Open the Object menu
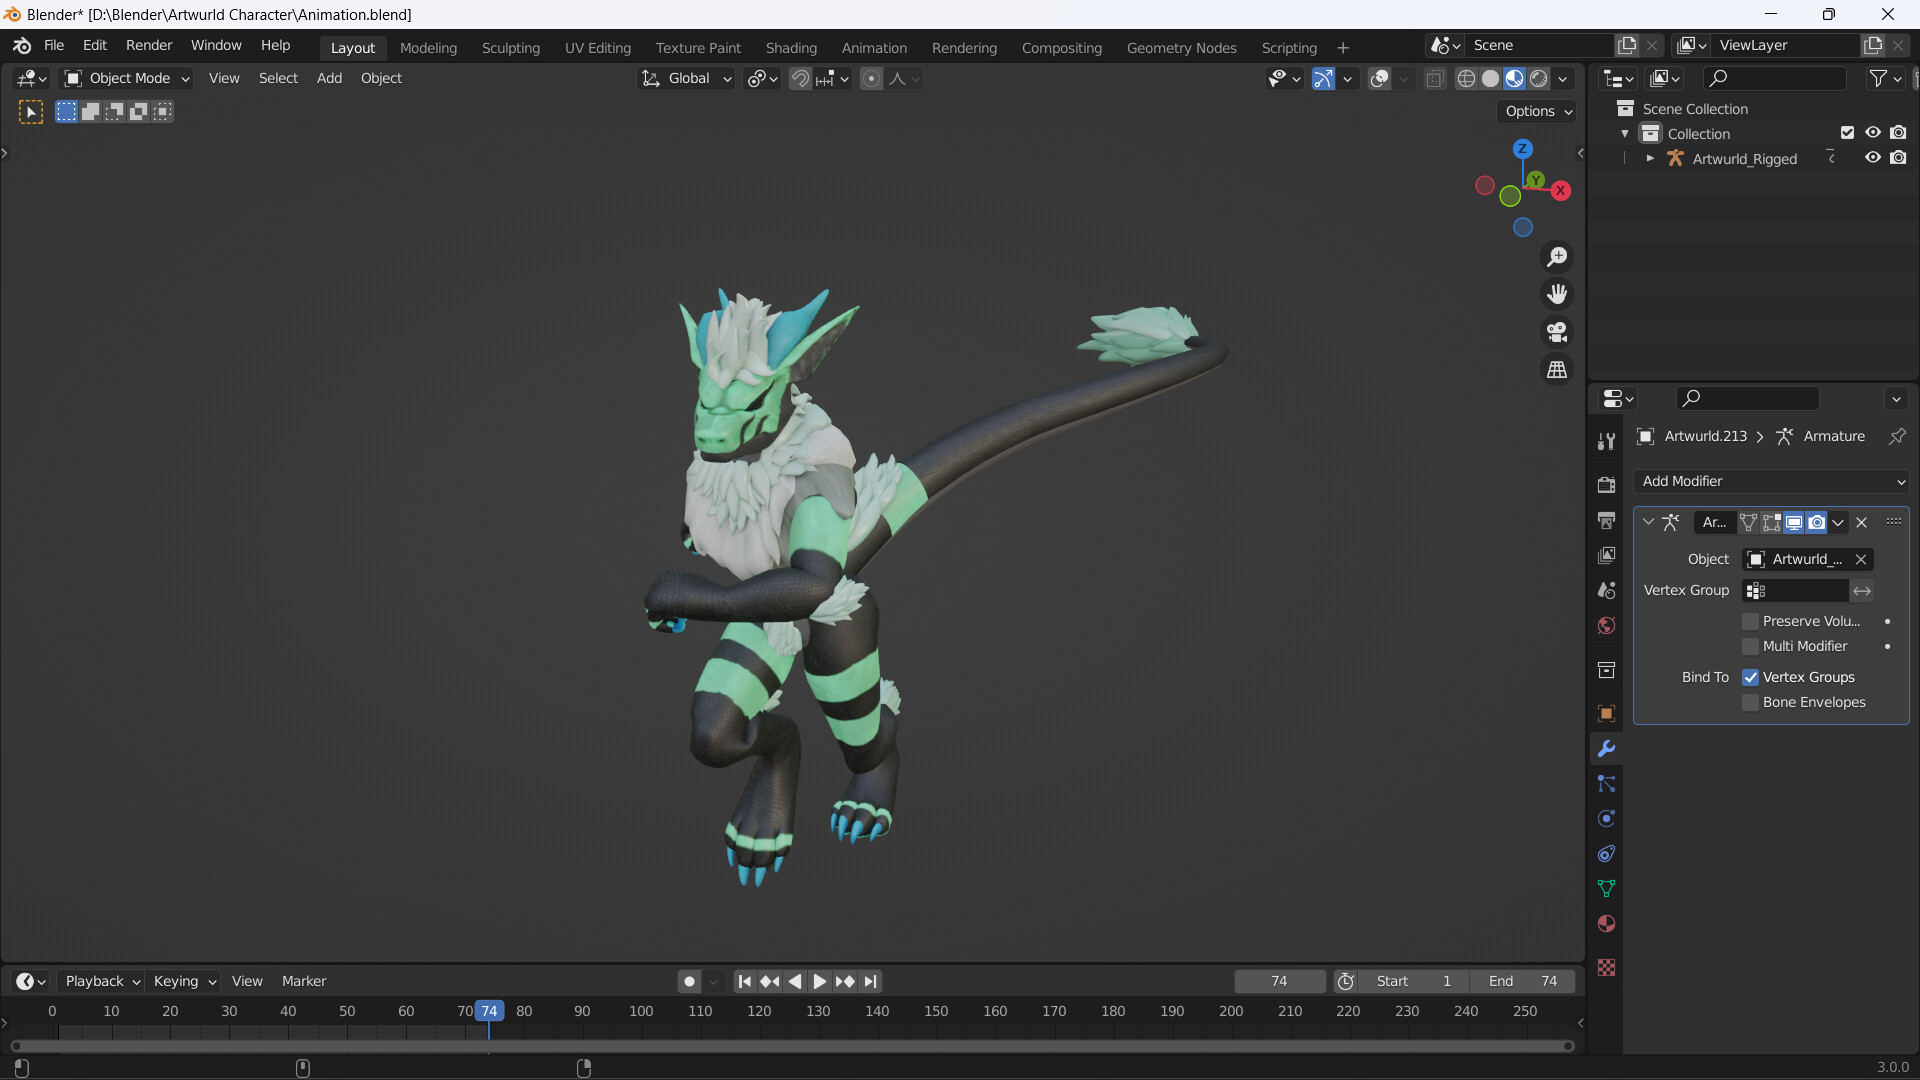Screen dimensions: 1920x1080 click(381, 78)
